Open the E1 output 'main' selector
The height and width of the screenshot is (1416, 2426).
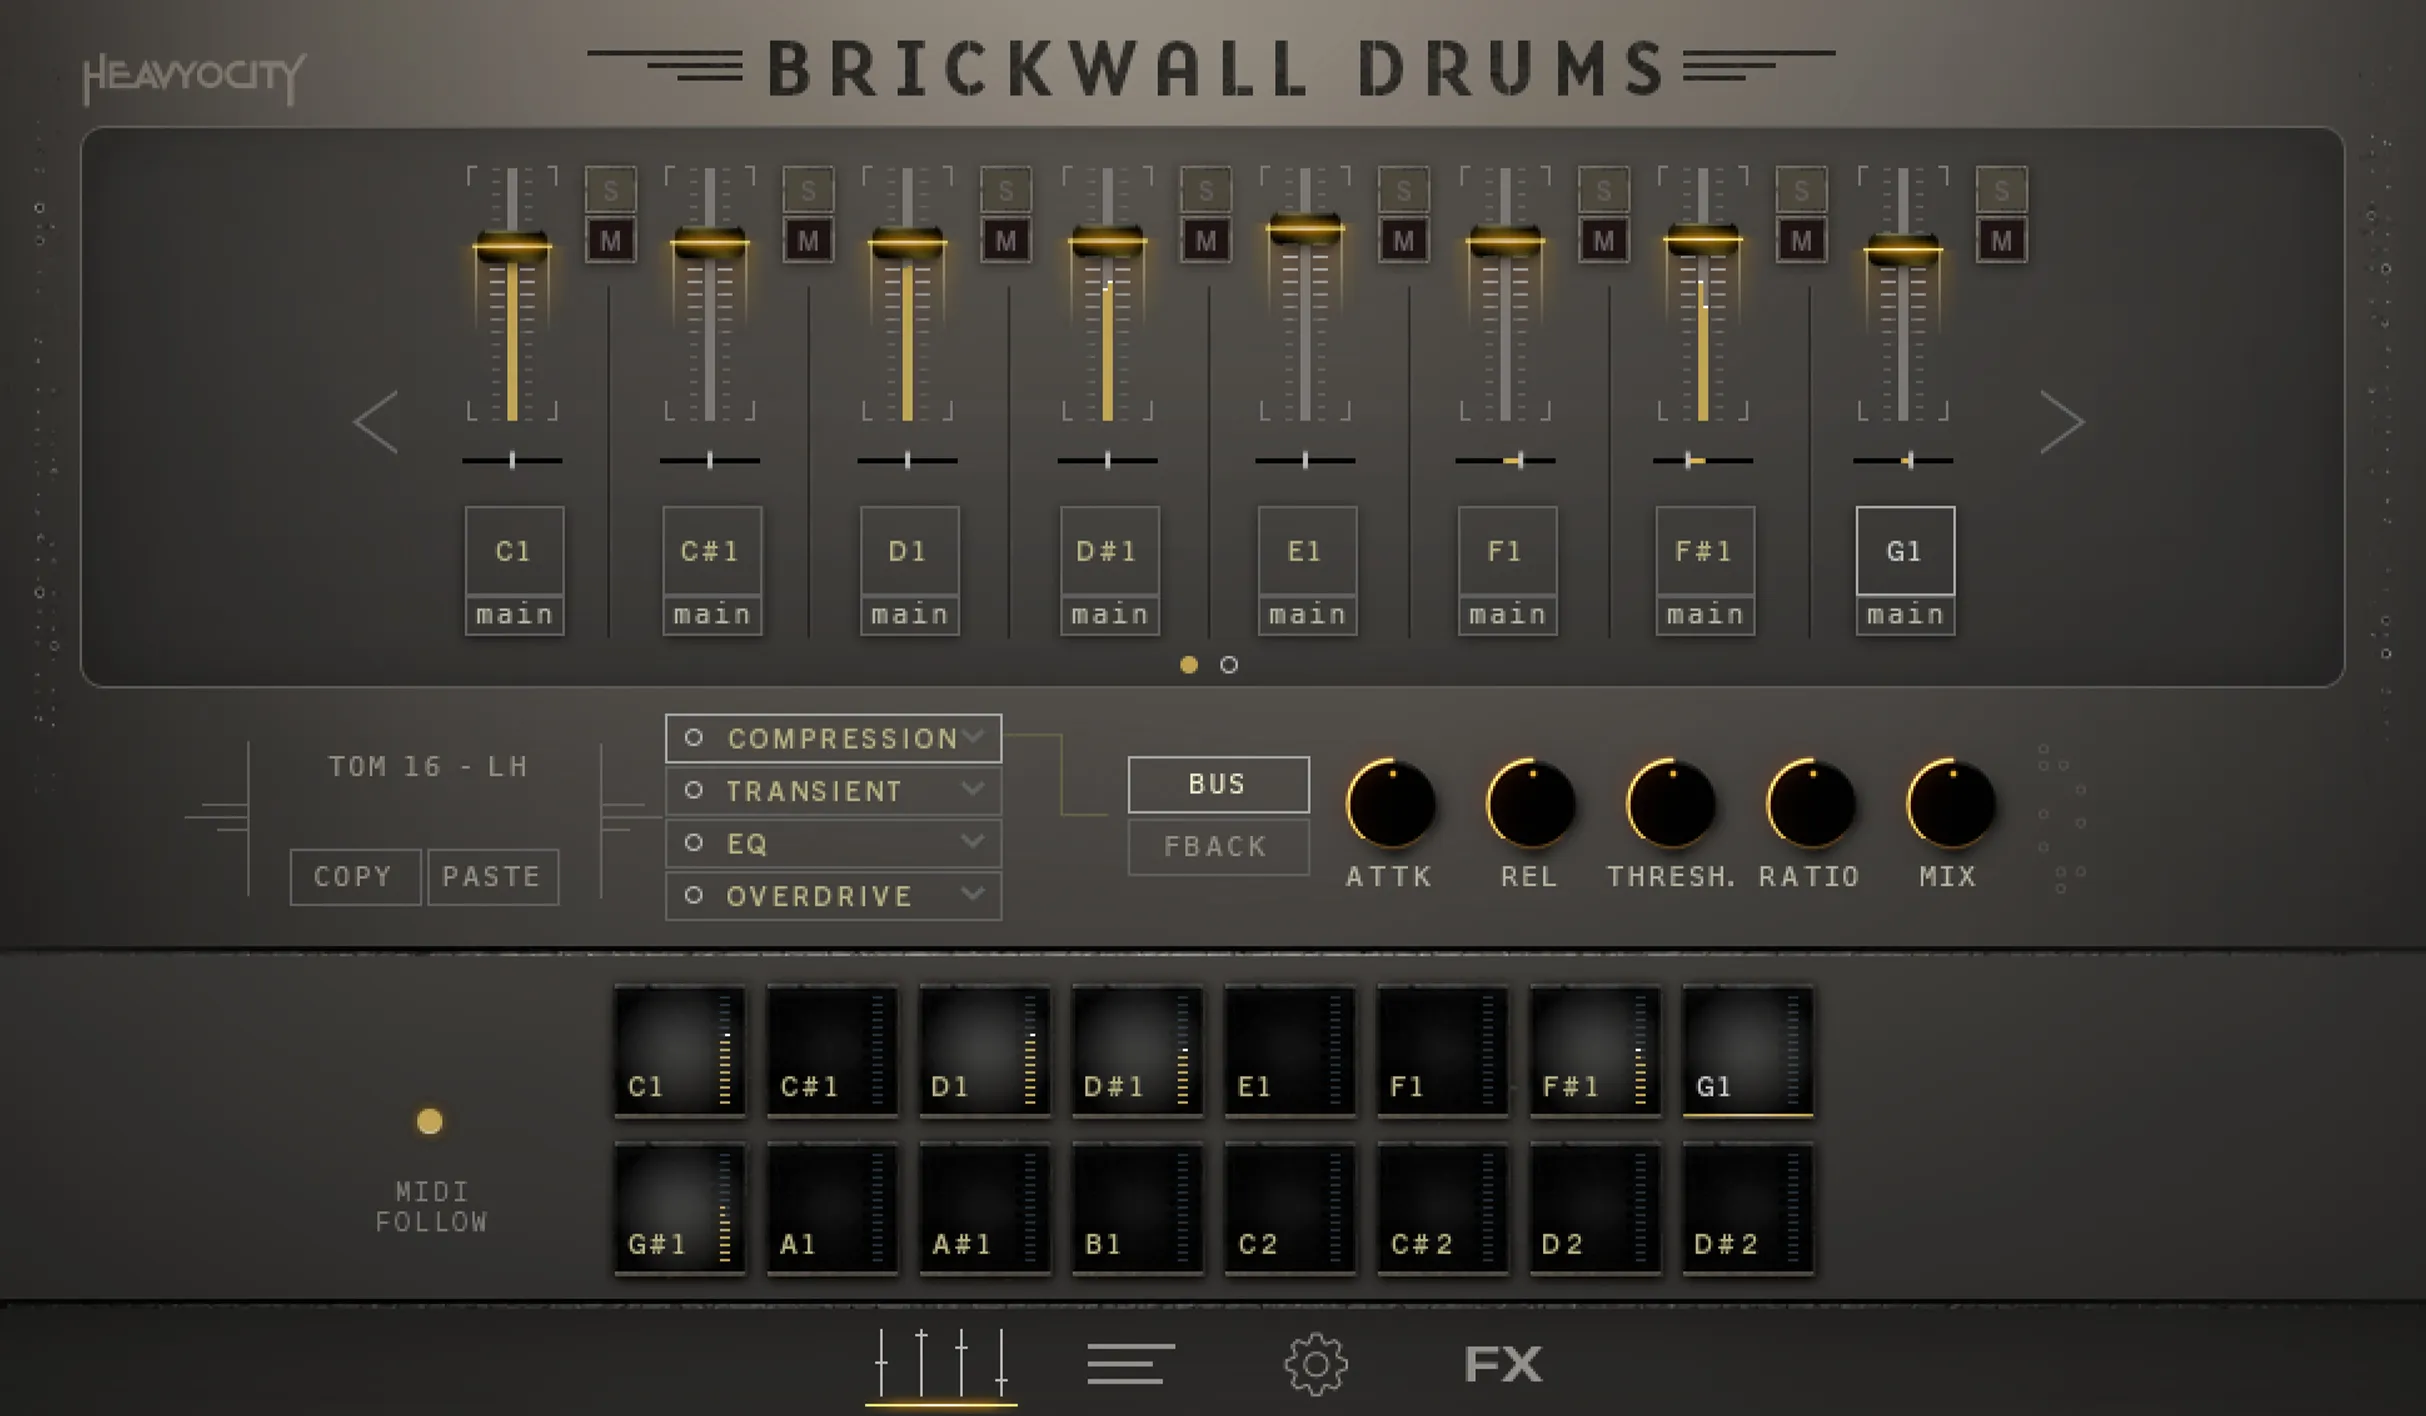pyautogui.click(x=1307, y=614)
